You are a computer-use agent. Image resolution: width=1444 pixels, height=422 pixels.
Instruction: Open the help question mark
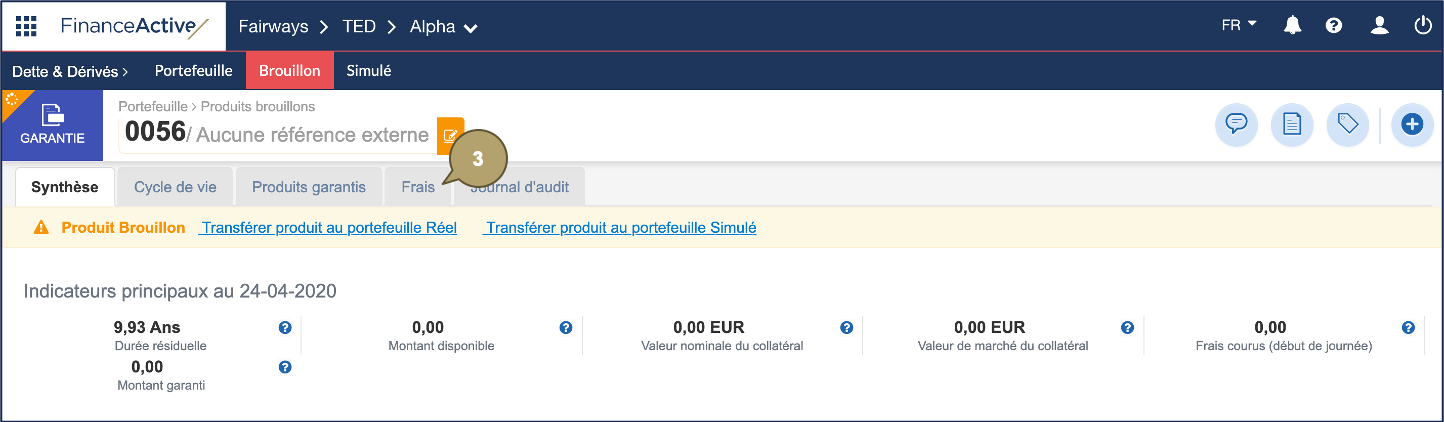(1334, 26)
